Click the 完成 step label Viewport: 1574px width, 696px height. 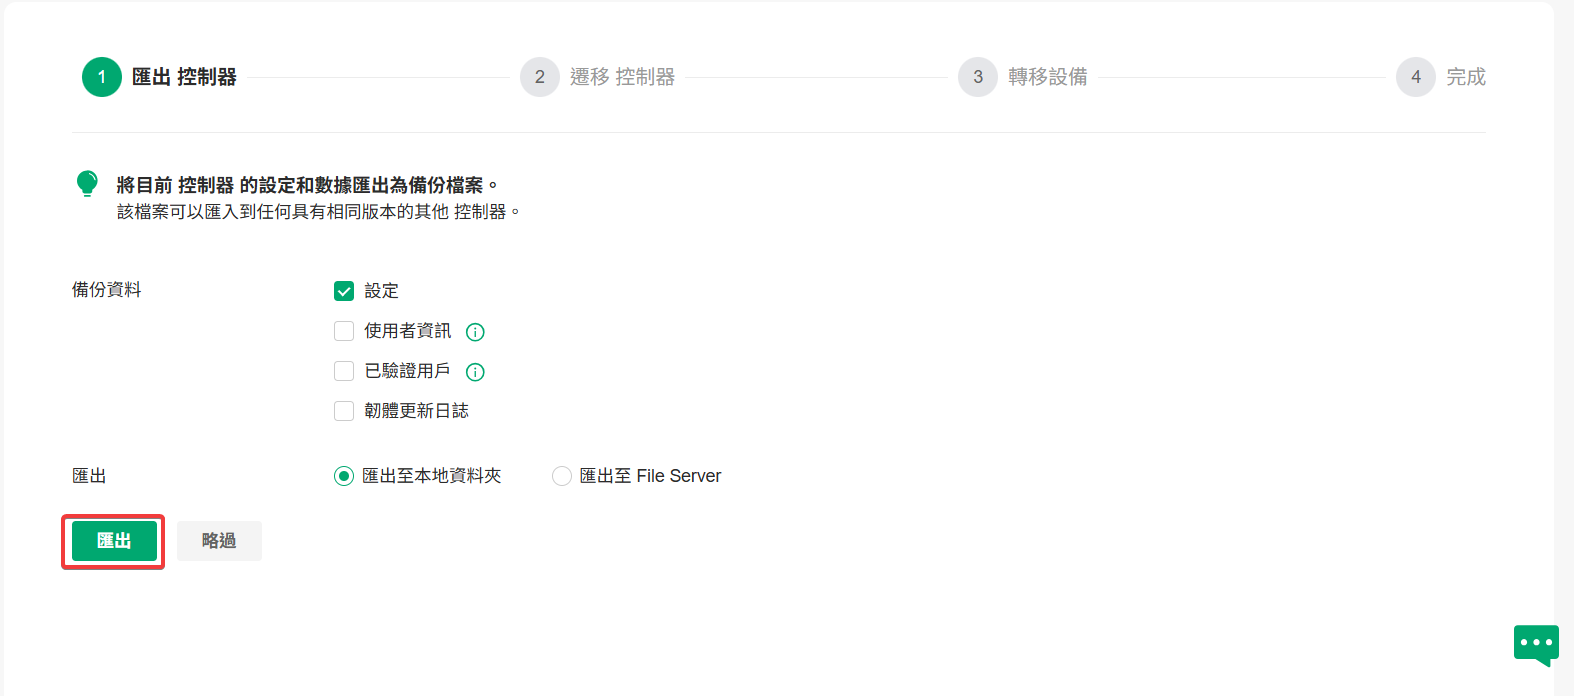[1466, 77]
